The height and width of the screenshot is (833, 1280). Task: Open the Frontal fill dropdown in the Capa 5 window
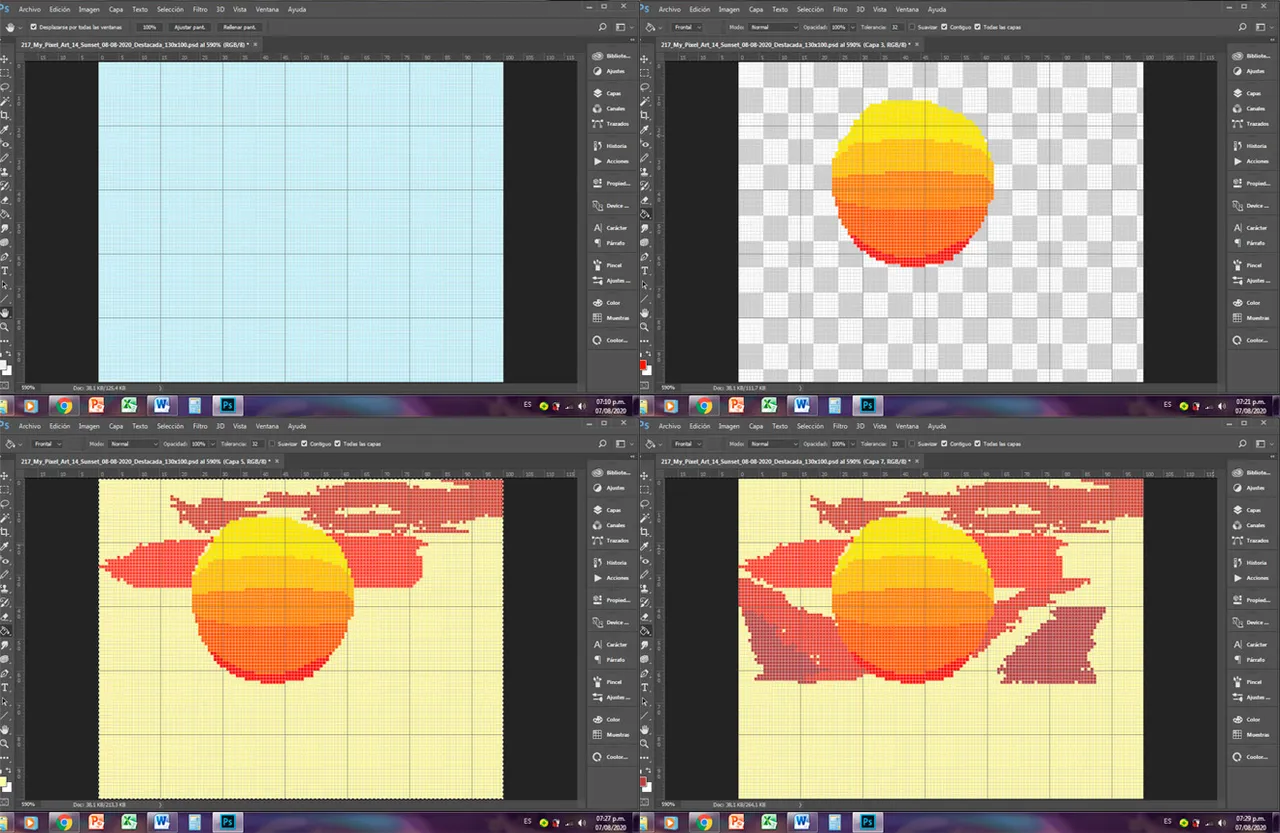(49, 444)
